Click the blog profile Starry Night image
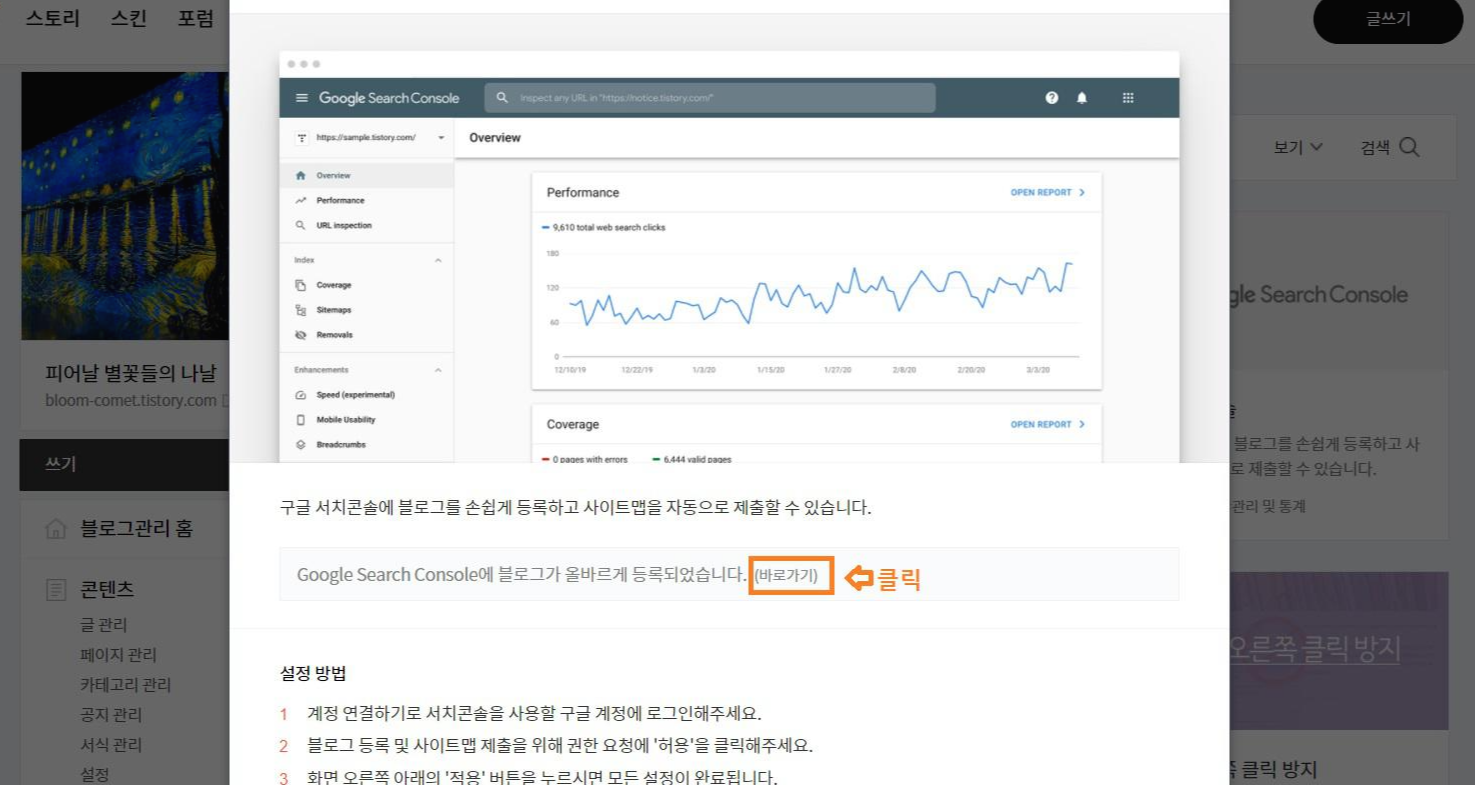This screenshot has height=785, width=1475. click(125, 206)
